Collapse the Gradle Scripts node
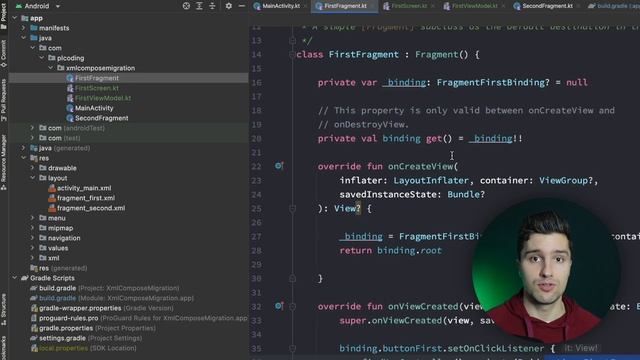Screen dimensions: 640x360 [15, 278]
